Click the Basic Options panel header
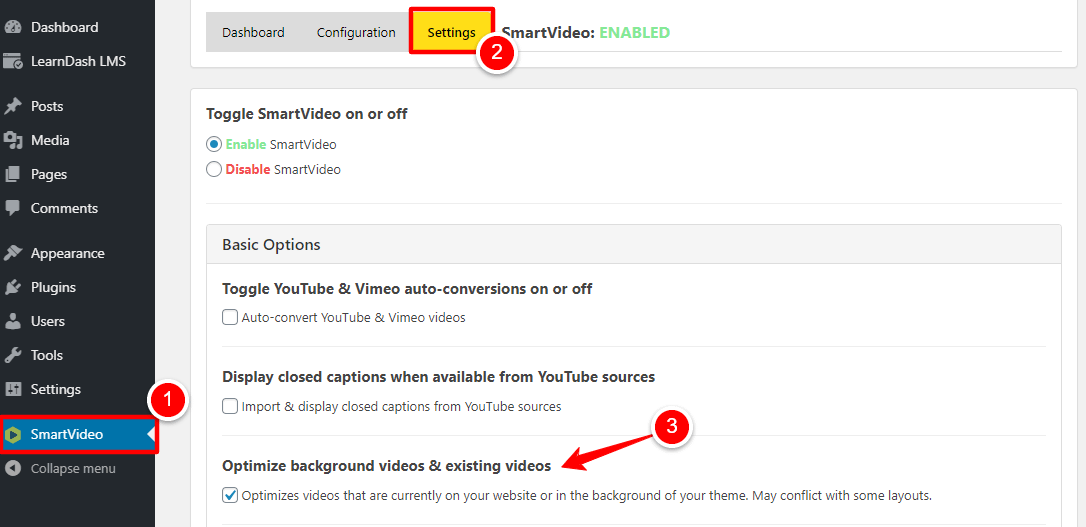This screenshot has width=1086, height=527. point(634,244)
